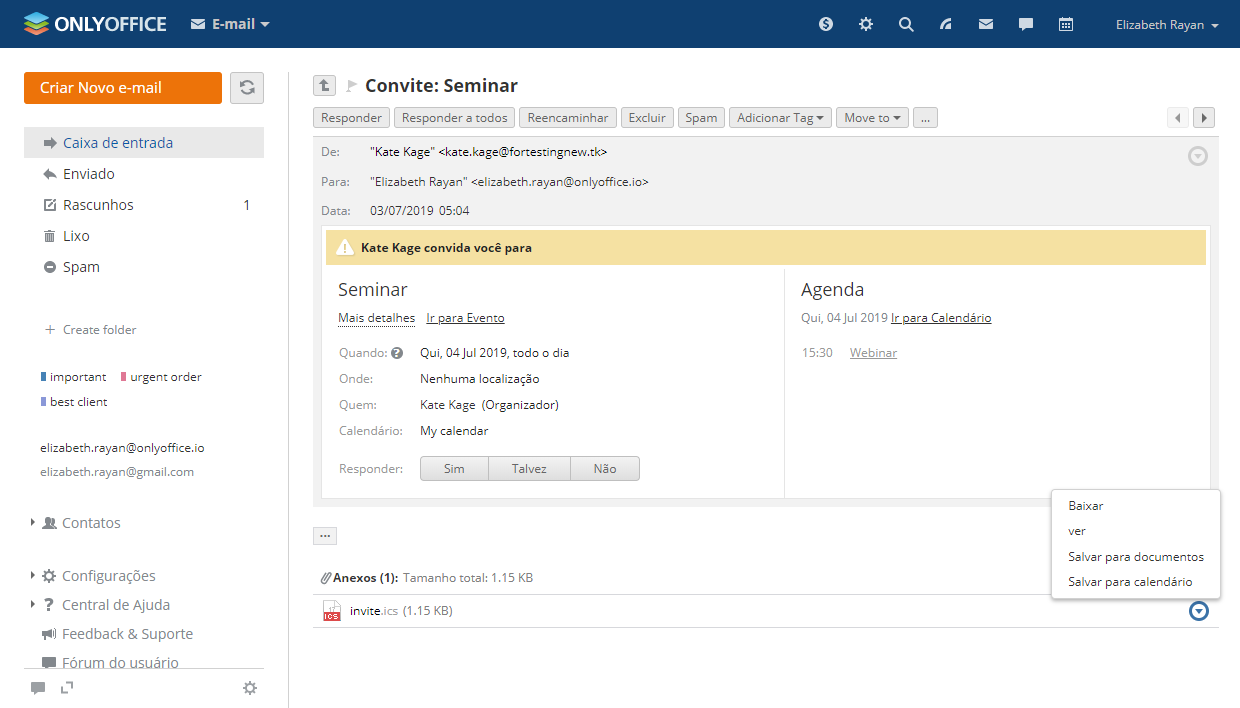Open the search magnifier in header
This screenshot has height=708, width=1240.
tap(906, 24)
